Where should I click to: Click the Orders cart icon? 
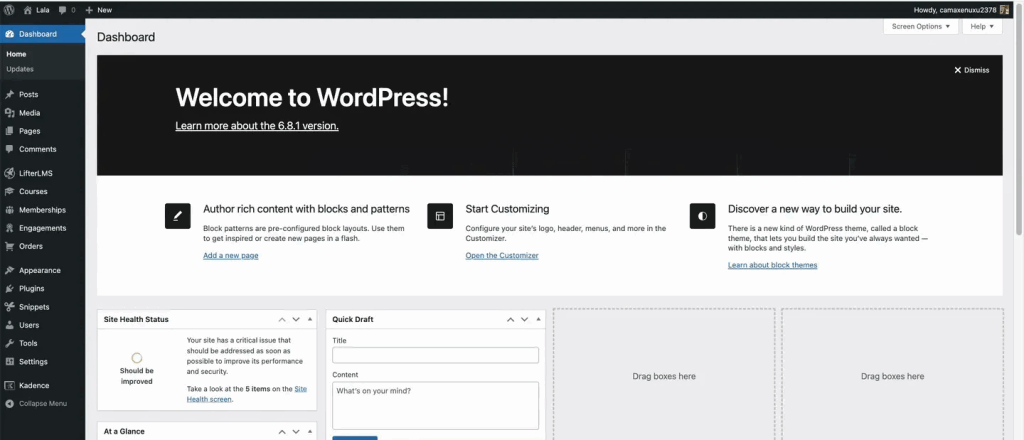click(9, 247)
